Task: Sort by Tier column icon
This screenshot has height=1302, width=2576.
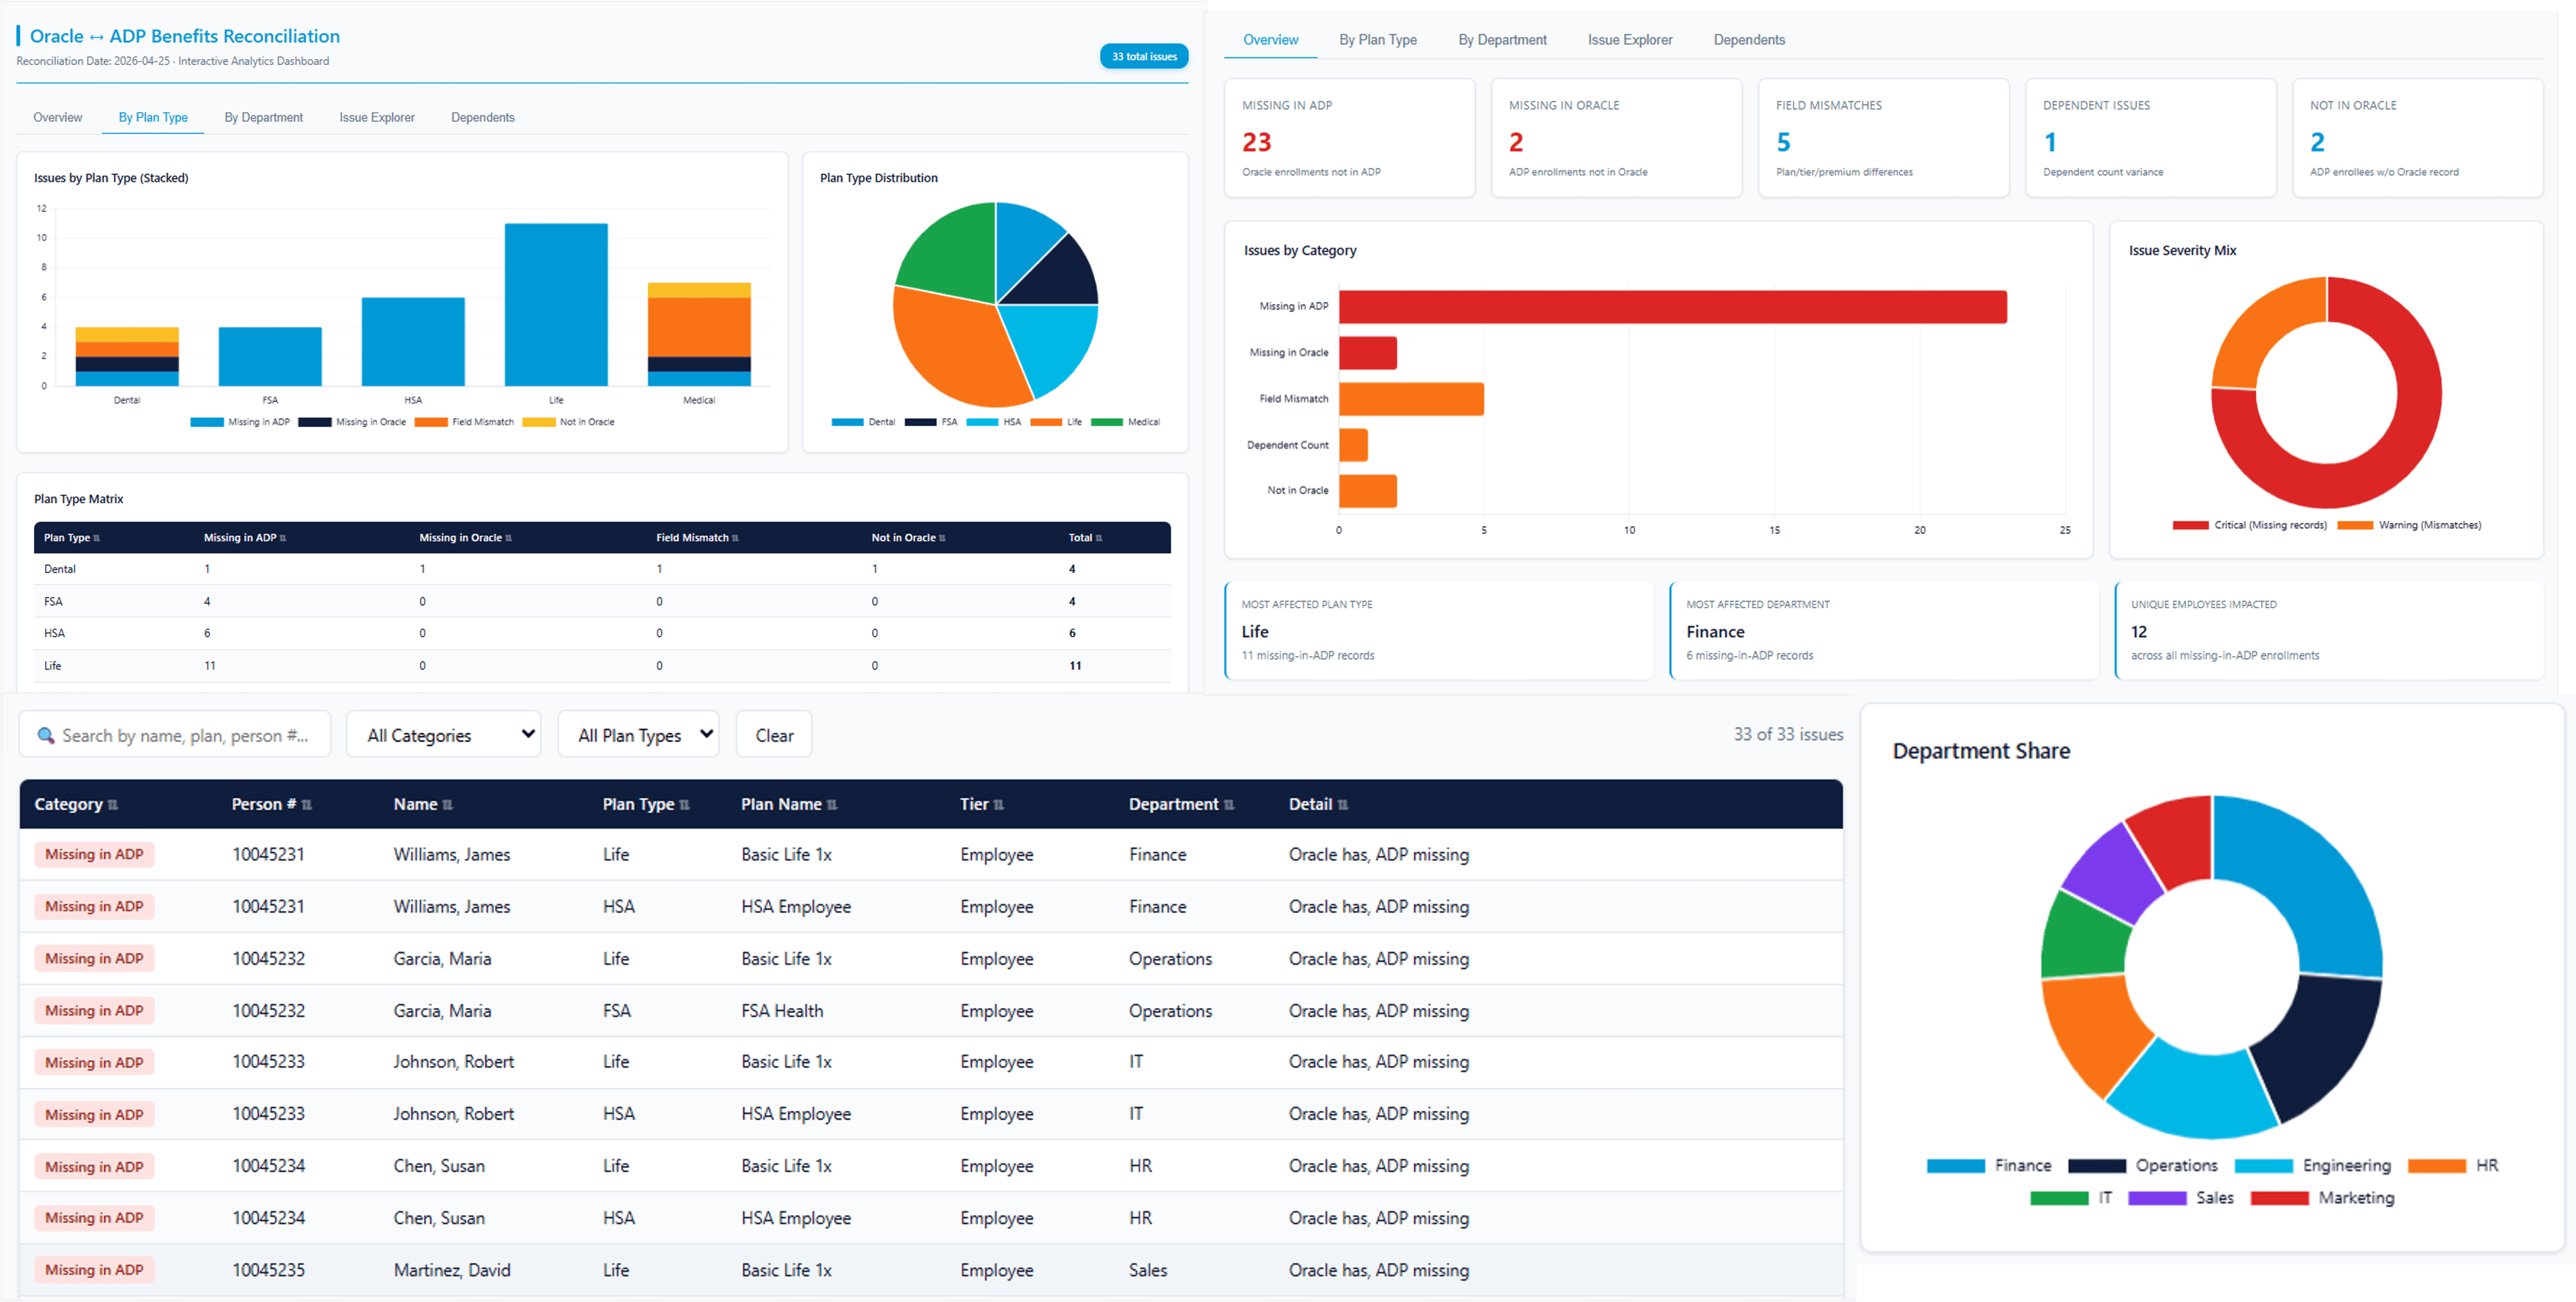Action: 999,805
